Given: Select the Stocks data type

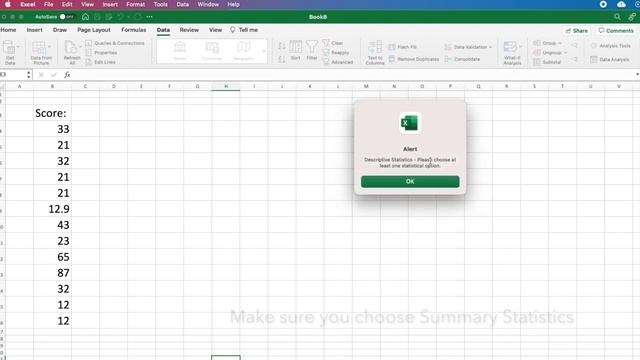Looking at the screenshot, I should pyautogui.click(x=180, y=51).
